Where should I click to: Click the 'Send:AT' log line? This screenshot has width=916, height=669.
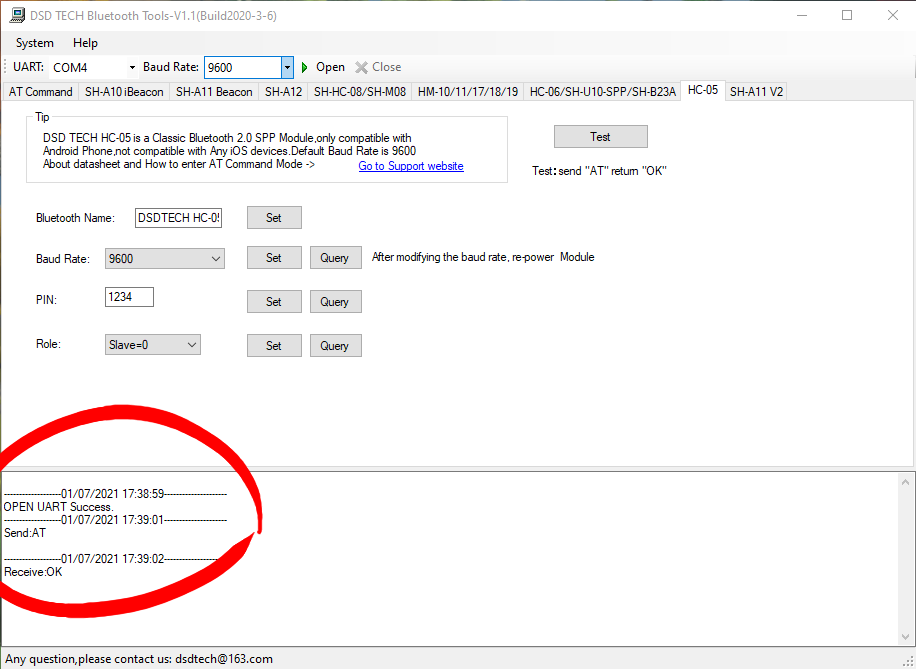25,533
